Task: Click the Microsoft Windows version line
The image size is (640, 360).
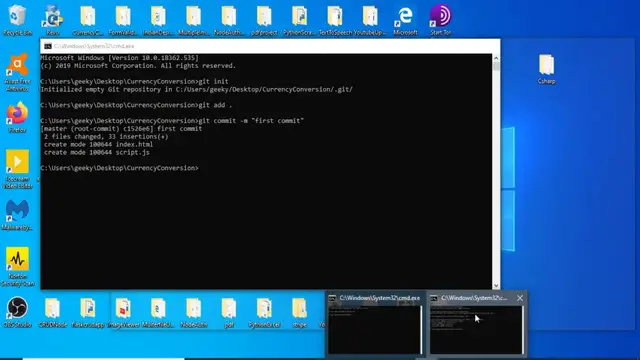Action: click(120, 58)
